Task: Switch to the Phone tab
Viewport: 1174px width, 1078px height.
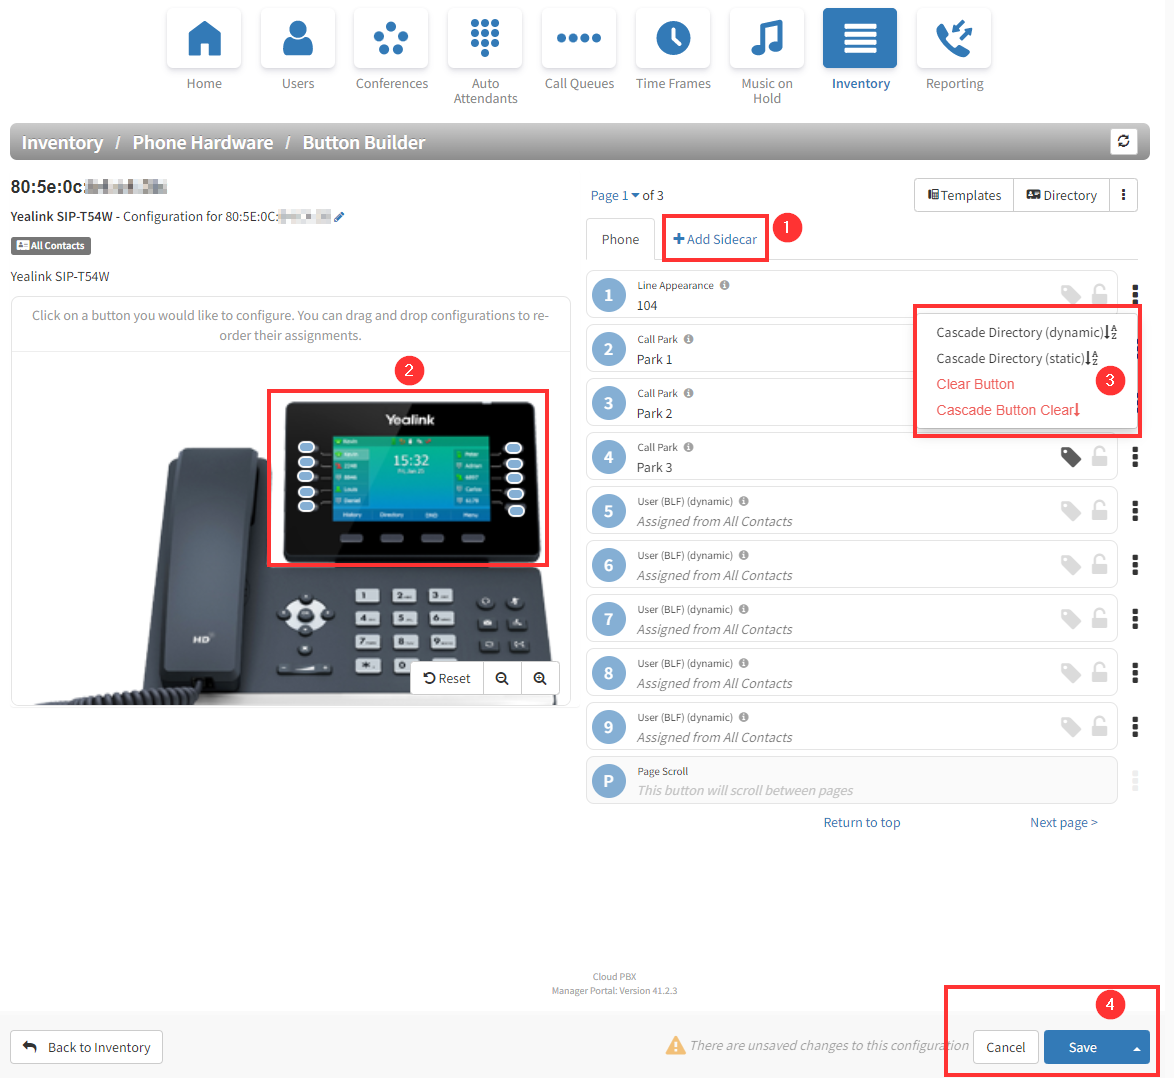Action: tap(620, 240)
